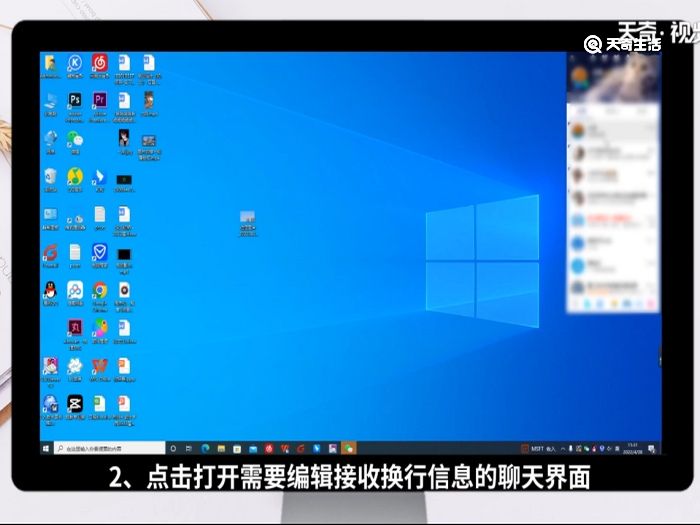Launch Microsoft Edge from the taskbar

coord(205,448)
